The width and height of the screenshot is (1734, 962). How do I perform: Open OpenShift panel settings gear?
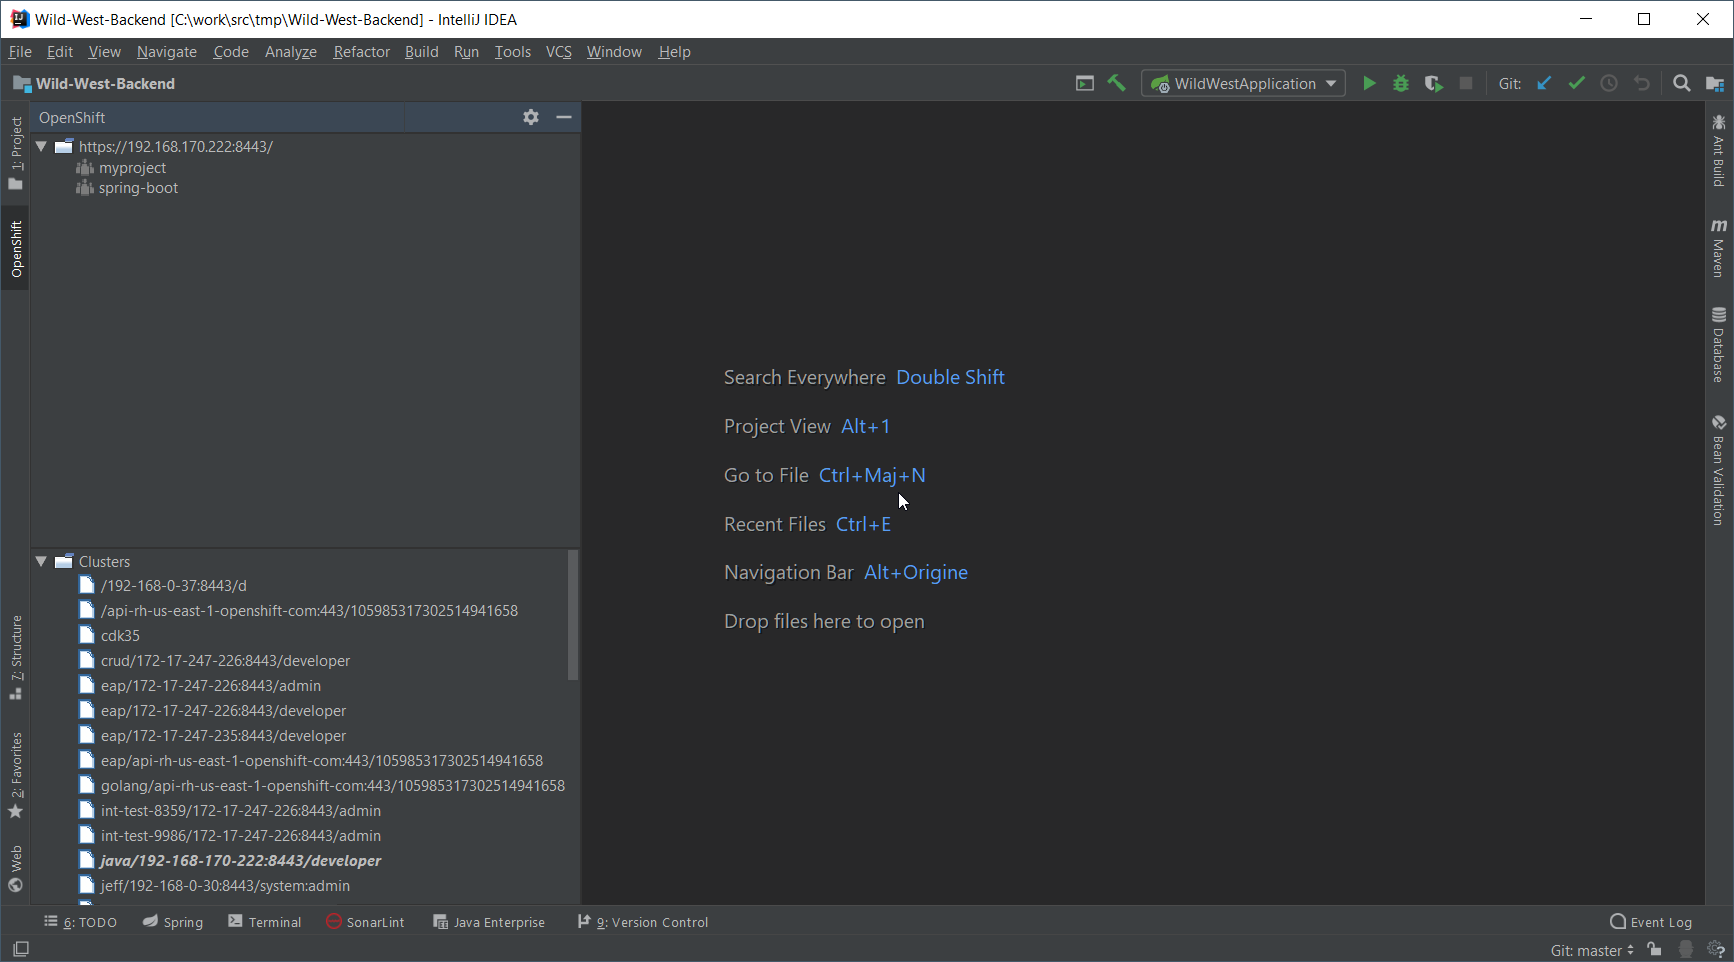click(x=531, y=117)
